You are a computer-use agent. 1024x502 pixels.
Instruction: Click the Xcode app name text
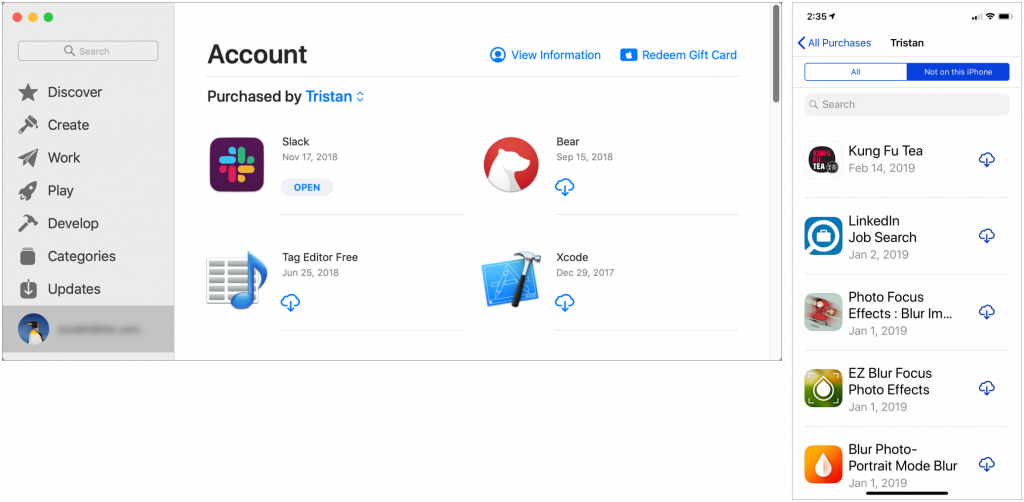click(572, 257)
